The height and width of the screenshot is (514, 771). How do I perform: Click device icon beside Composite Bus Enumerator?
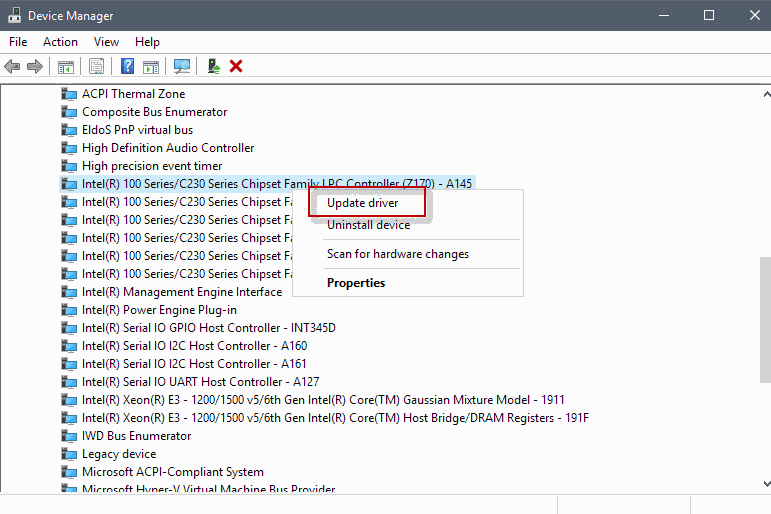(x=69, y=112)
